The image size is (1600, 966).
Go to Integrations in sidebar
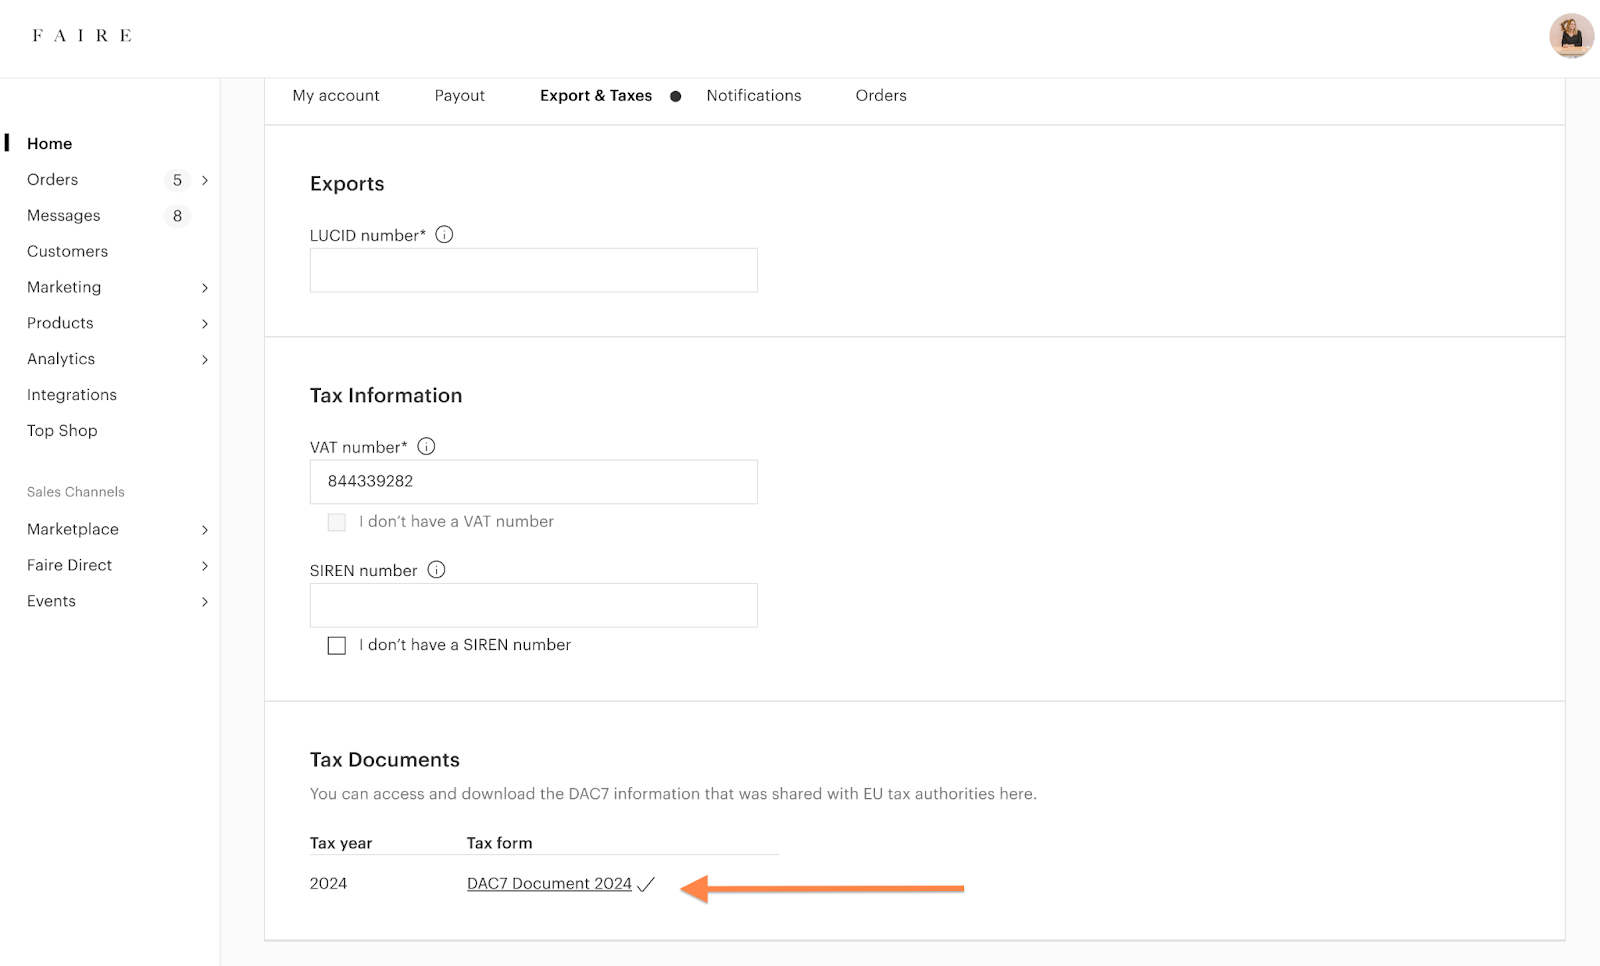72,395
